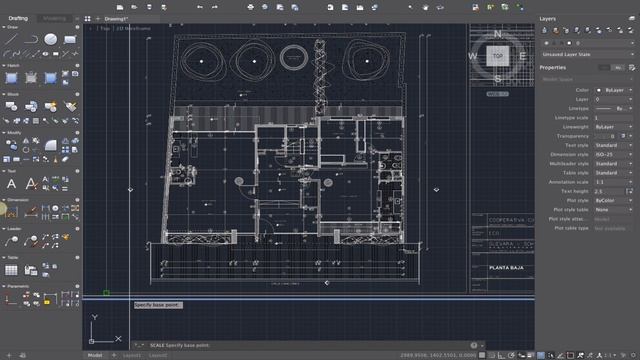Choose the Hatch tool icon
This screenshot has height=360, width=640.
click(x=11, y=78)
